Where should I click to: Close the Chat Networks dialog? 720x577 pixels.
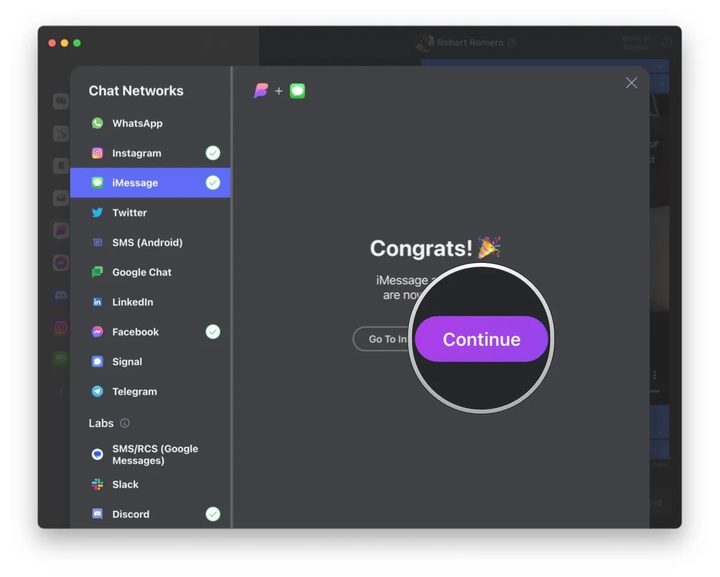pos(631,83)
